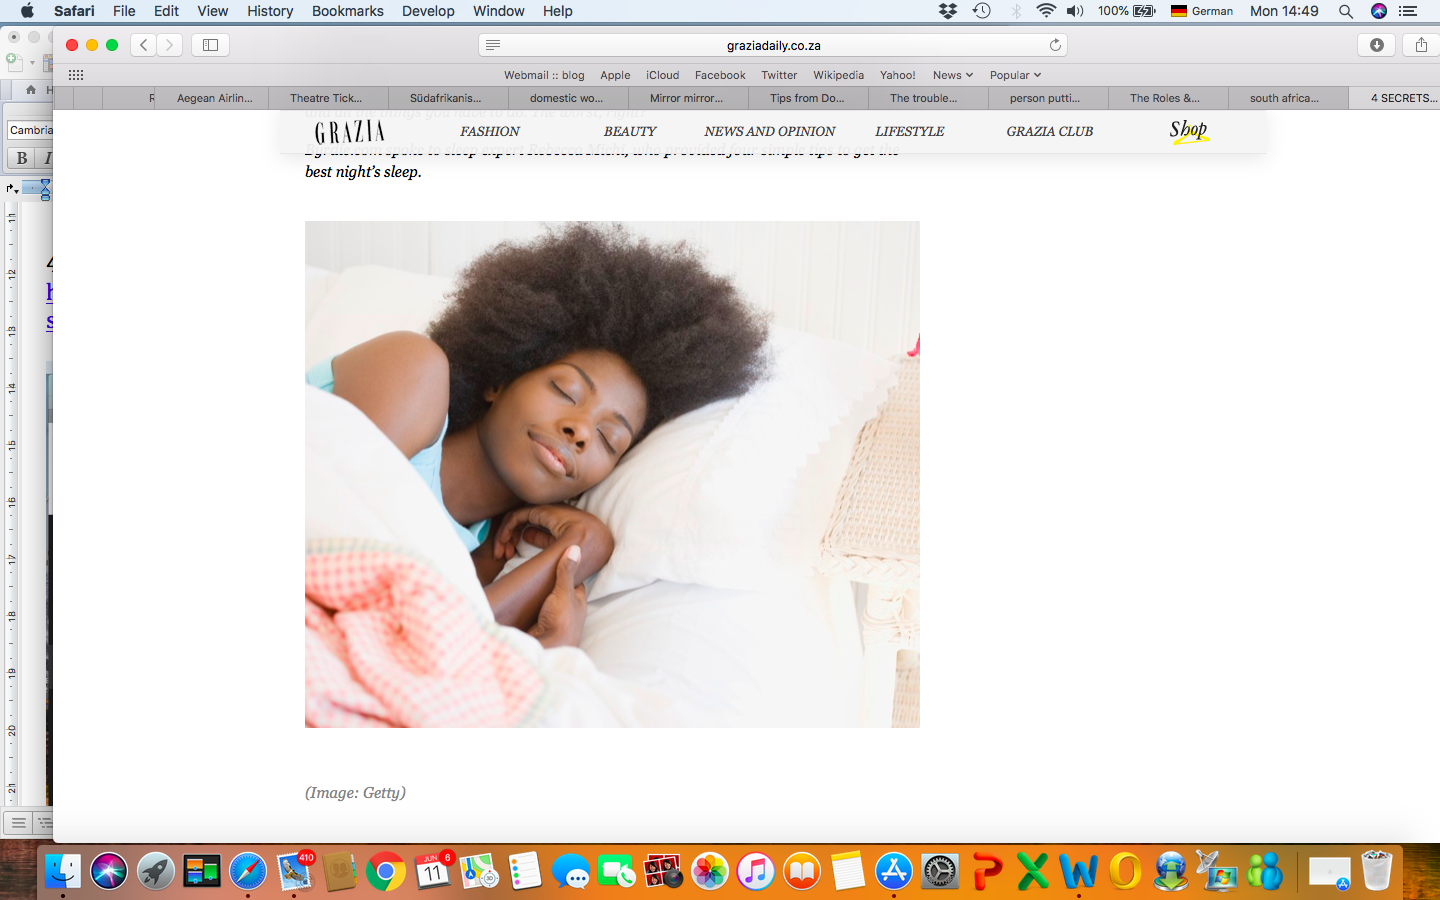Show Safari downloads list
This screenshot has height=900, width=1440.
point(1377,45)
